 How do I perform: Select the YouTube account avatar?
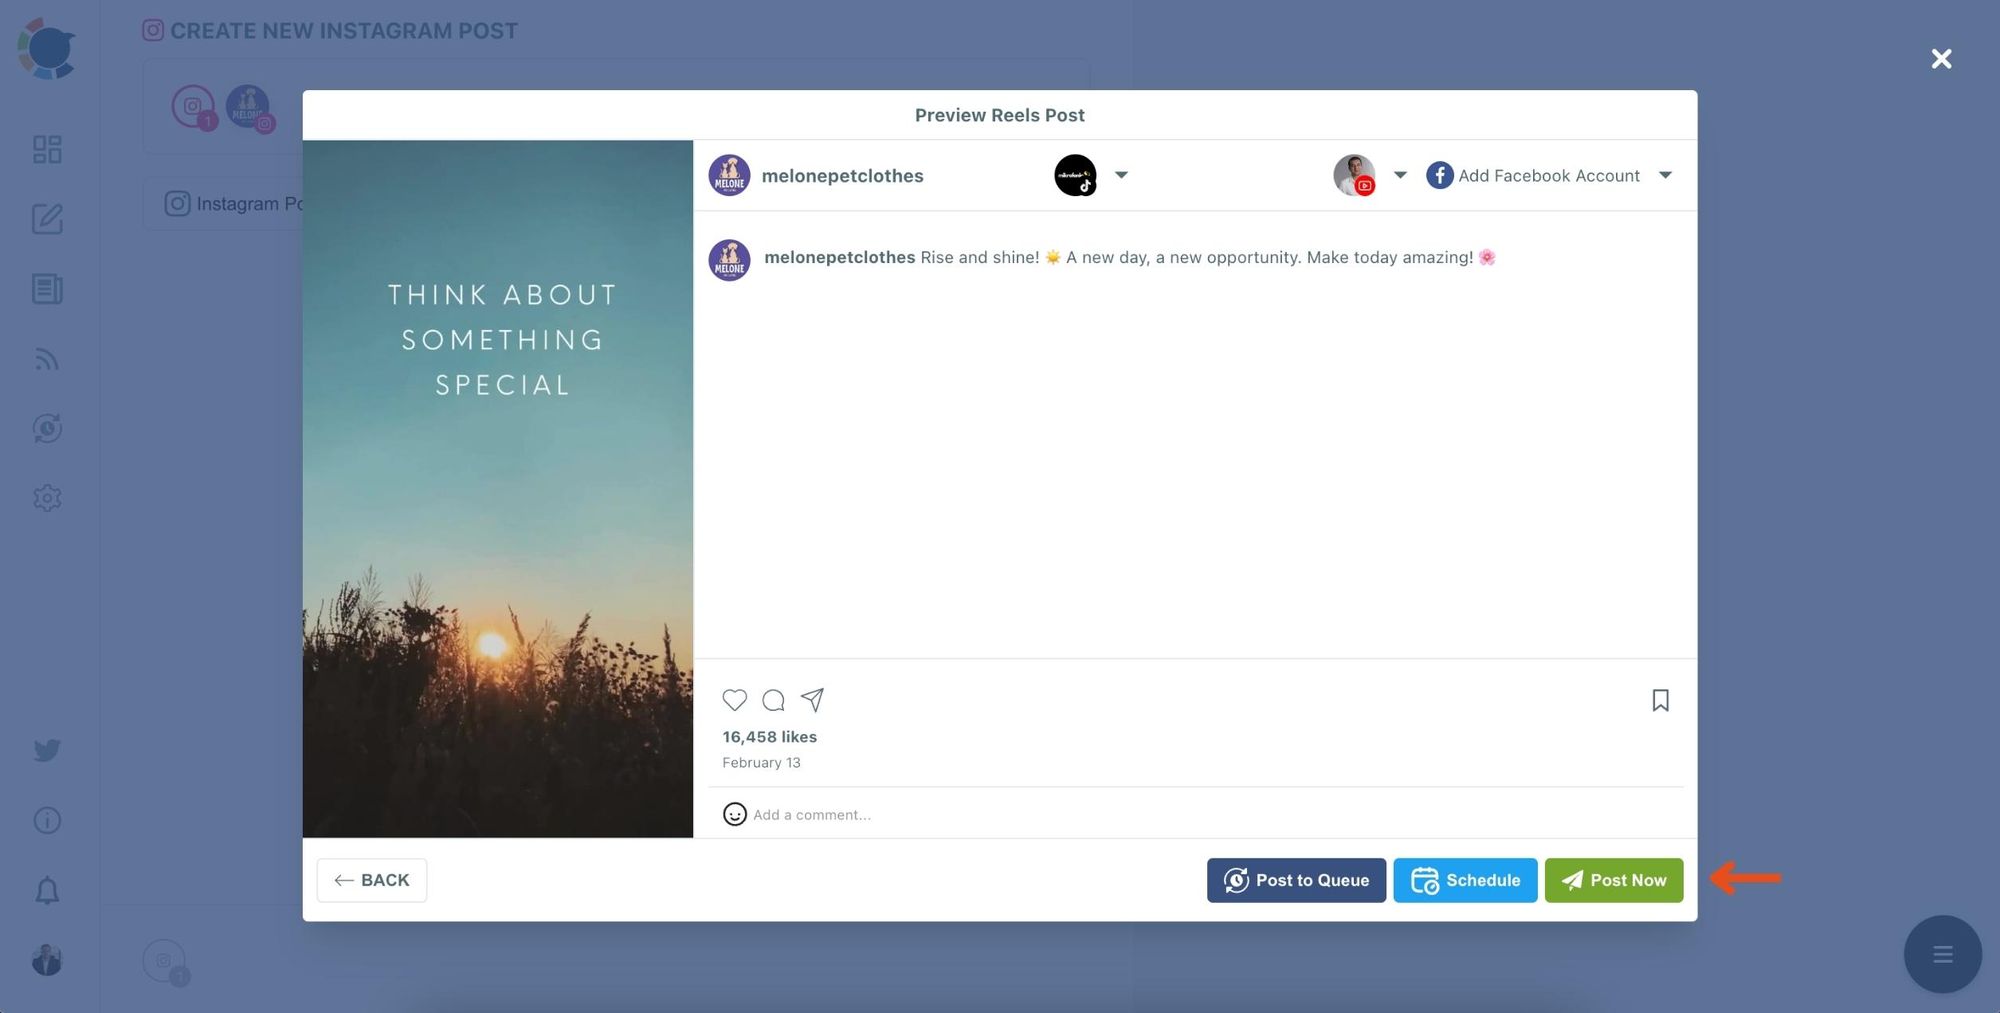tap(1355, 175)
